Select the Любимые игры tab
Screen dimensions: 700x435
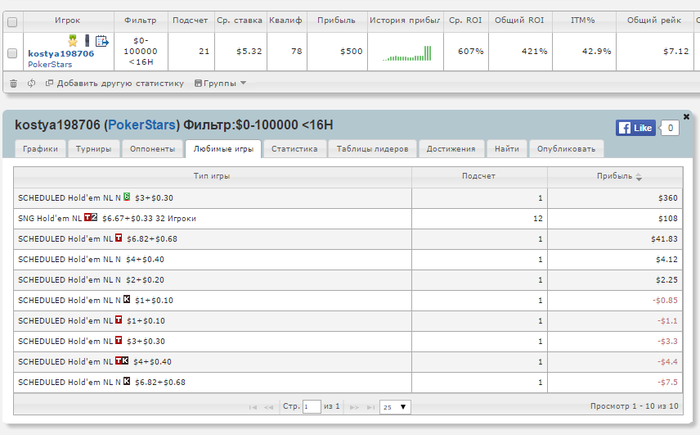pos(223,149)
